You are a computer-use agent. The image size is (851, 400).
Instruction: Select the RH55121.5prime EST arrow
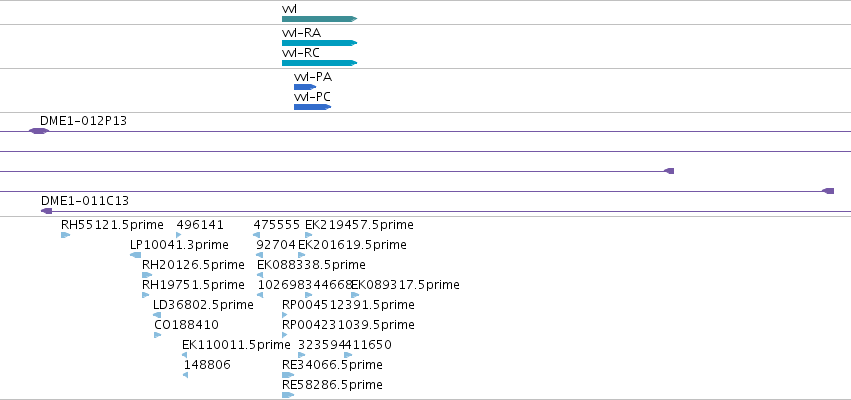(66, 235)
